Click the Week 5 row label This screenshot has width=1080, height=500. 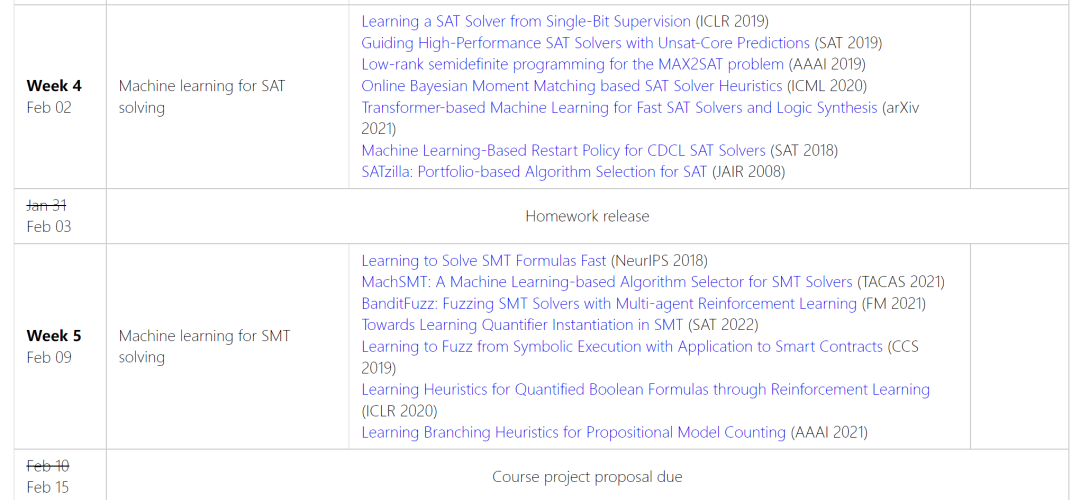tap(54, 336)
